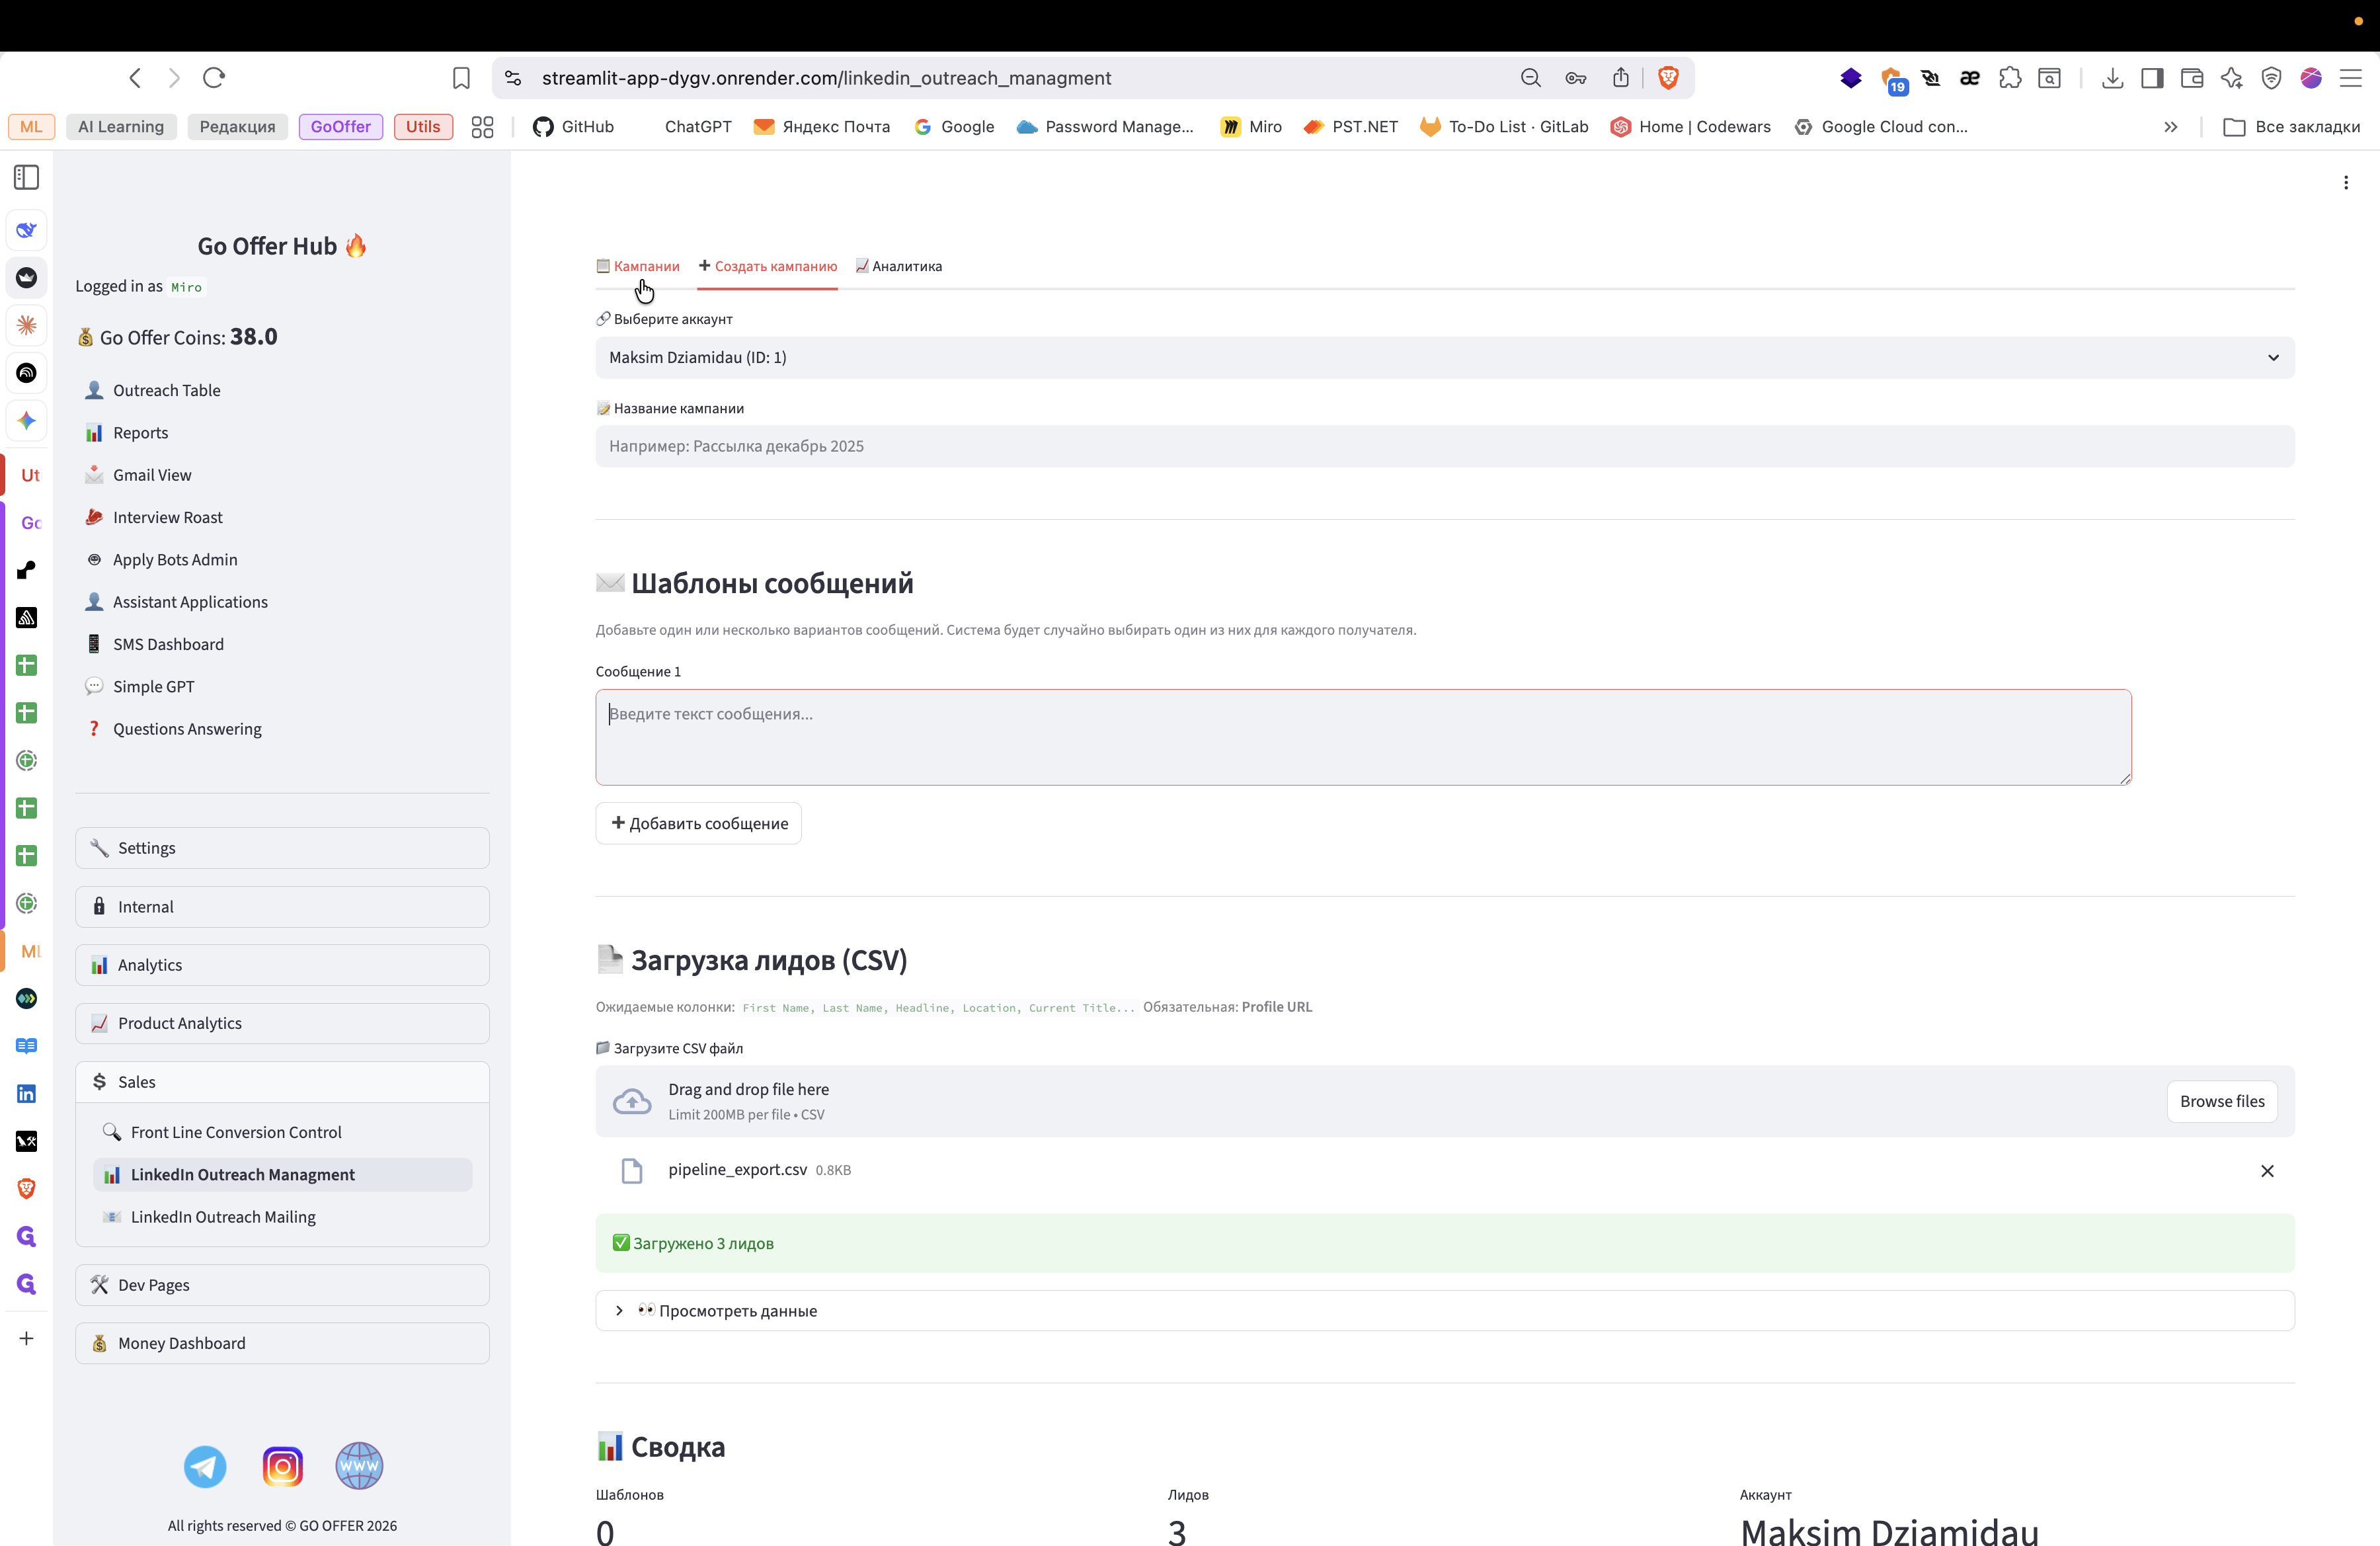Viewport: 2380px width, 1546px height.
Task: Toggle the browser vertical tabs sidebar icon
Action: pos(27,177)
